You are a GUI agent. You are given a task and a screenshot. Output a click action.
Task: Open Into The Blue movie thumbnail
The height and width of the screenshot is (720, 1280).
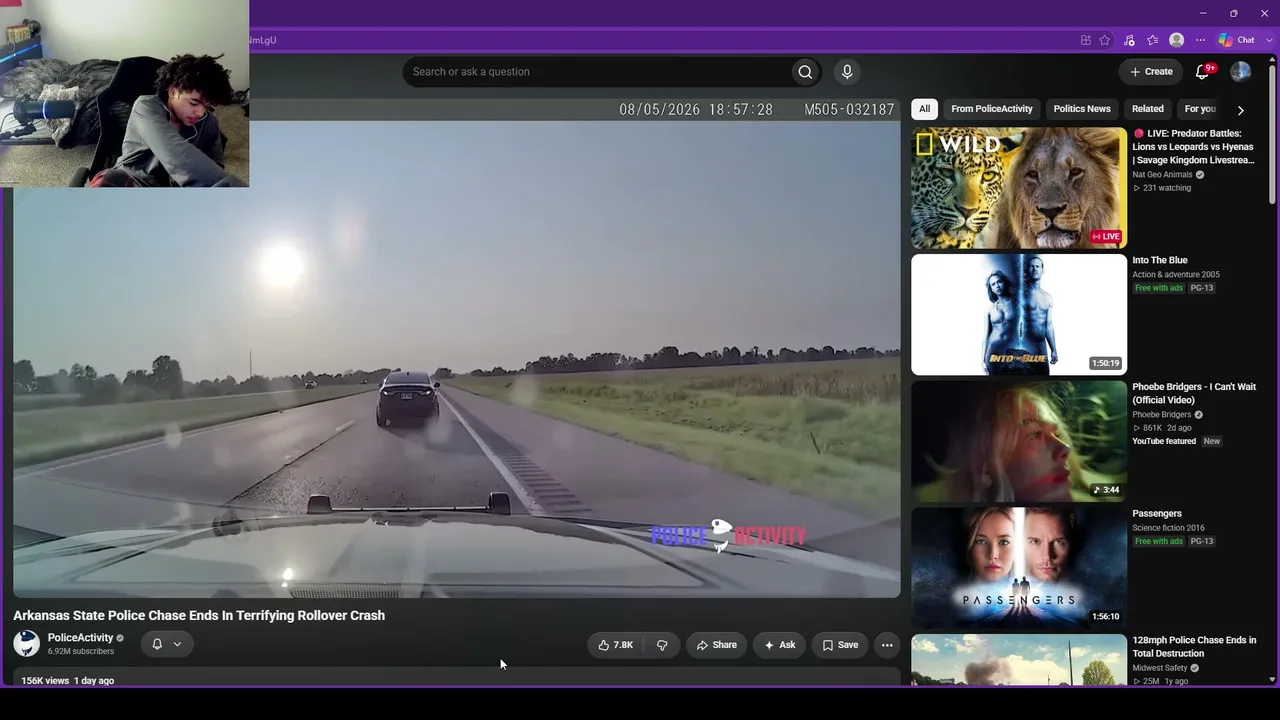click(1019, 315)
